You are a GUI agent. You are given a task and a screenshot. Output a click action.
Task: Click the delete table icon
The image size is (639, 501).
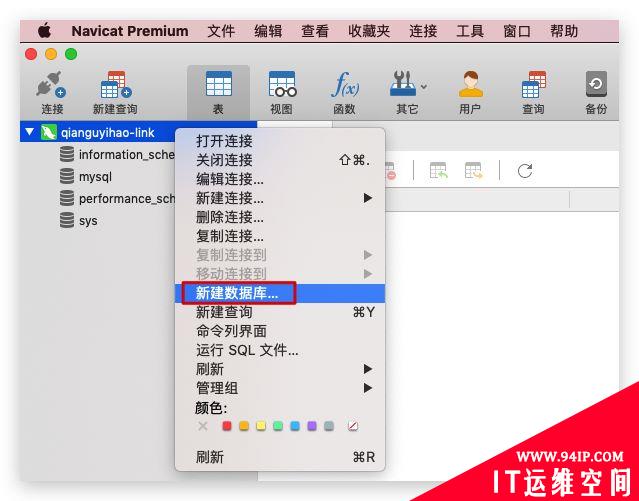[390, 171]
